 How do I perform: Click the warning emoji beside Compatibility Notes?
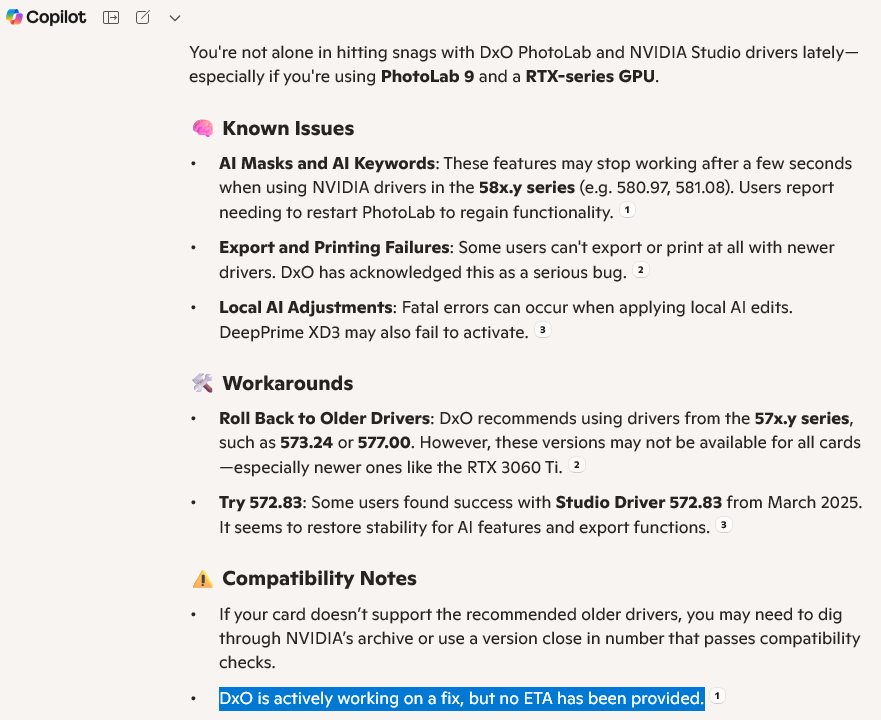[202, 579]
